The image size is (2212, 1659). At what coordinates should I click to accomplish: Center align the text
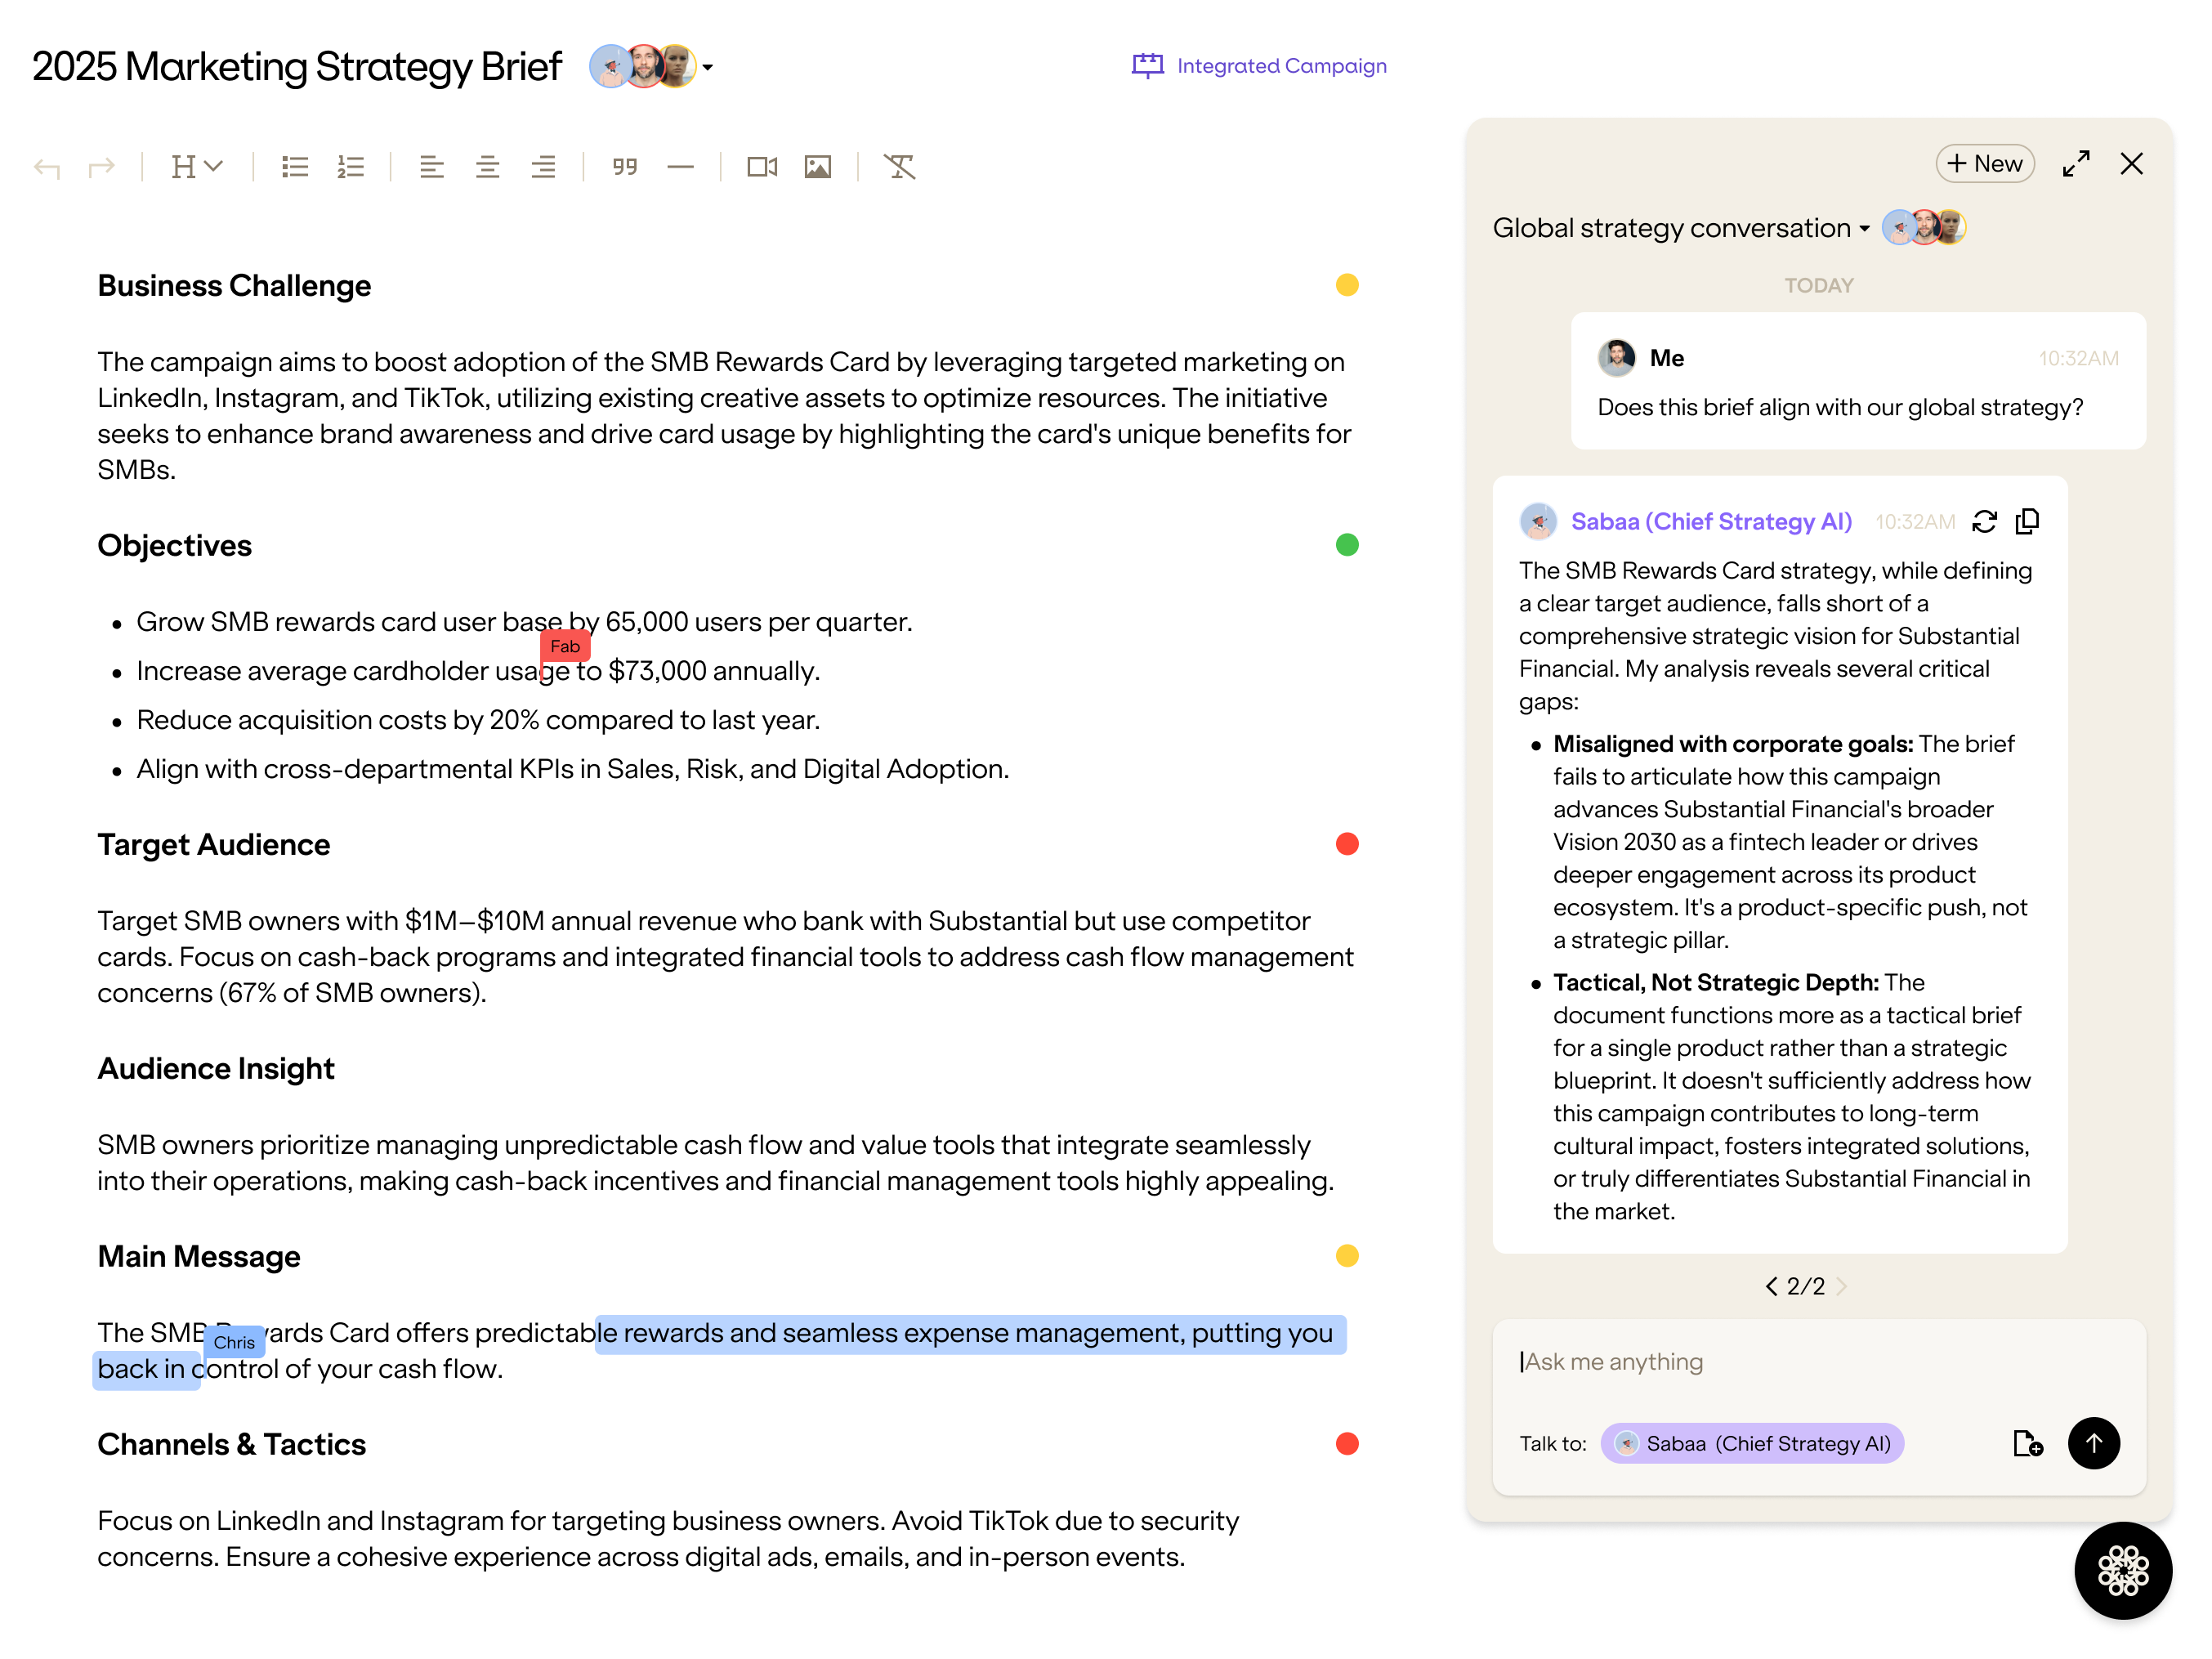487,167
